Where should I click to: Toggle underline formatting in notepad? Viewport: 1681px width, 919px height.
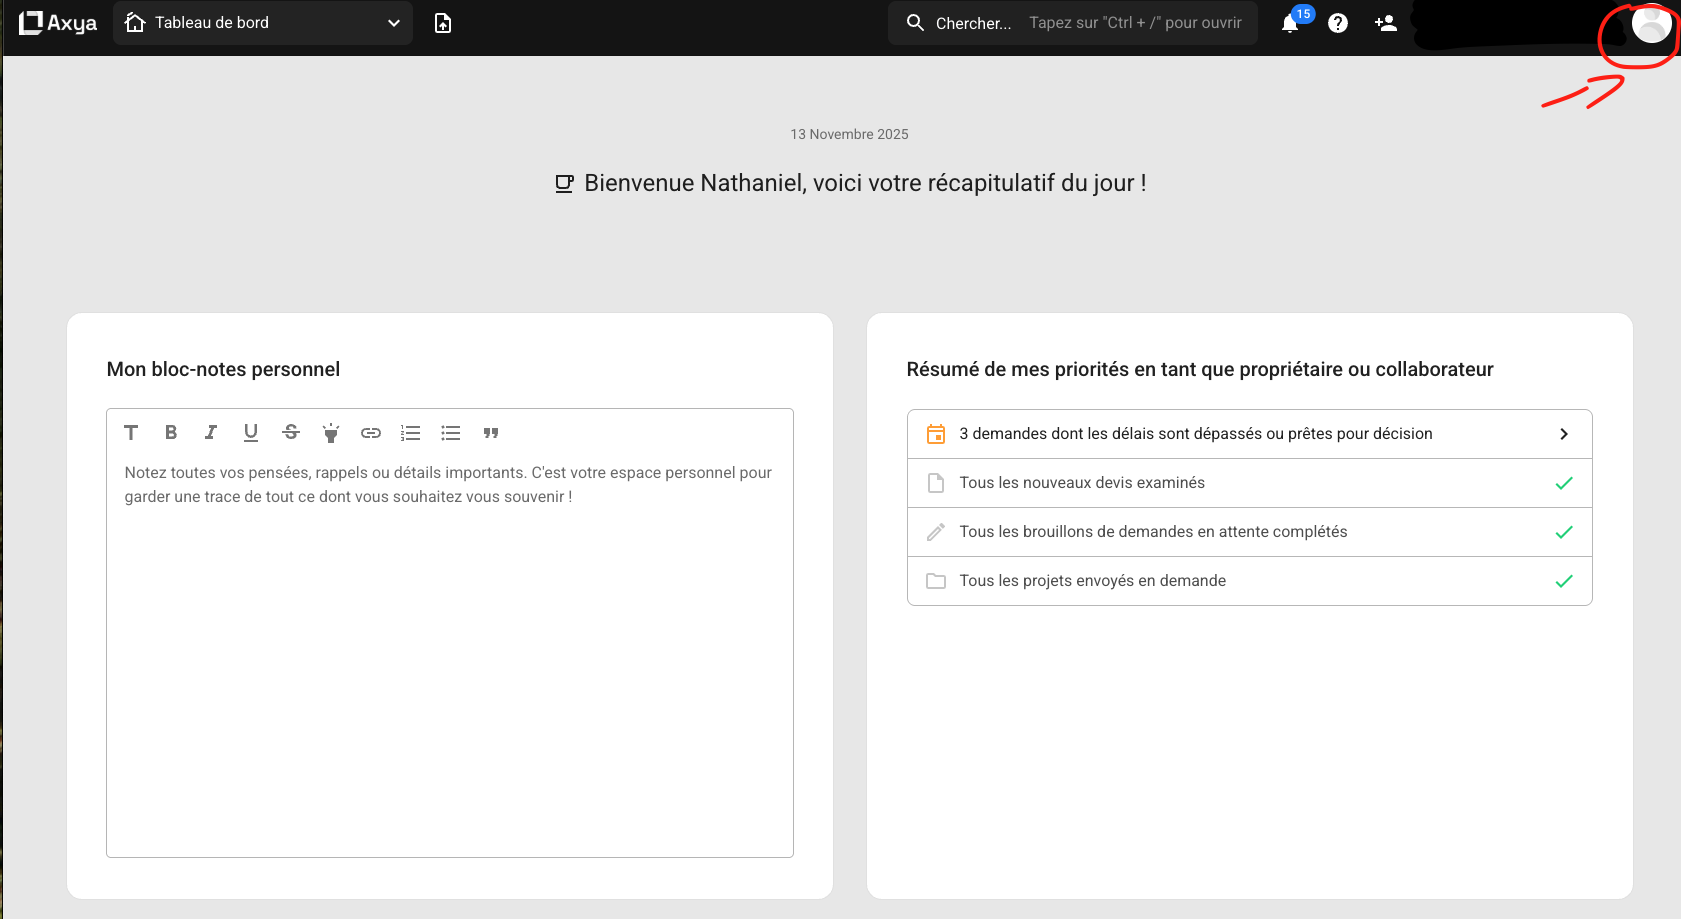click(251, 433)
